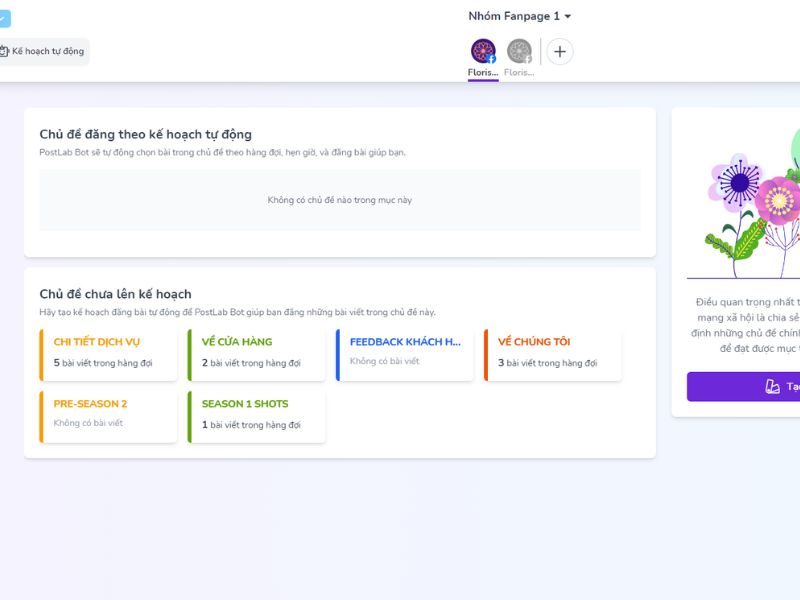This screenshot has height=600, width=800.
Task: Click the Facebook badge on the active Floris avatar
Action: [x=491, y=59]
